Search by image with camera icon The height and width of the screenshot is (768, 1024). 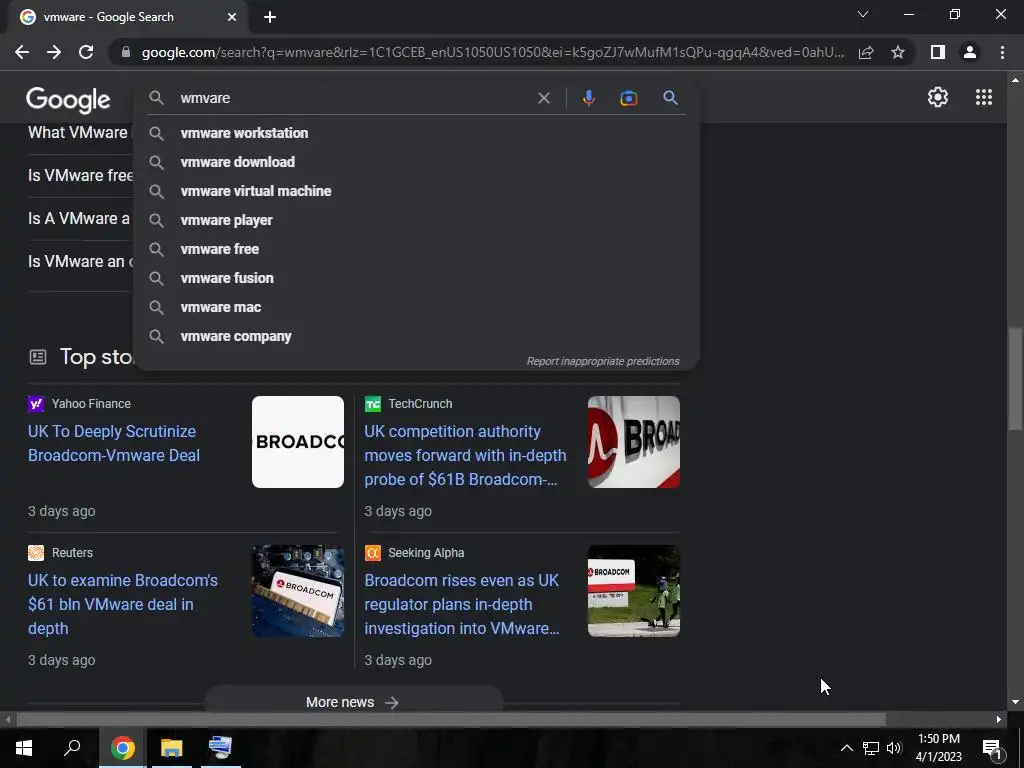tap(628, 98)
